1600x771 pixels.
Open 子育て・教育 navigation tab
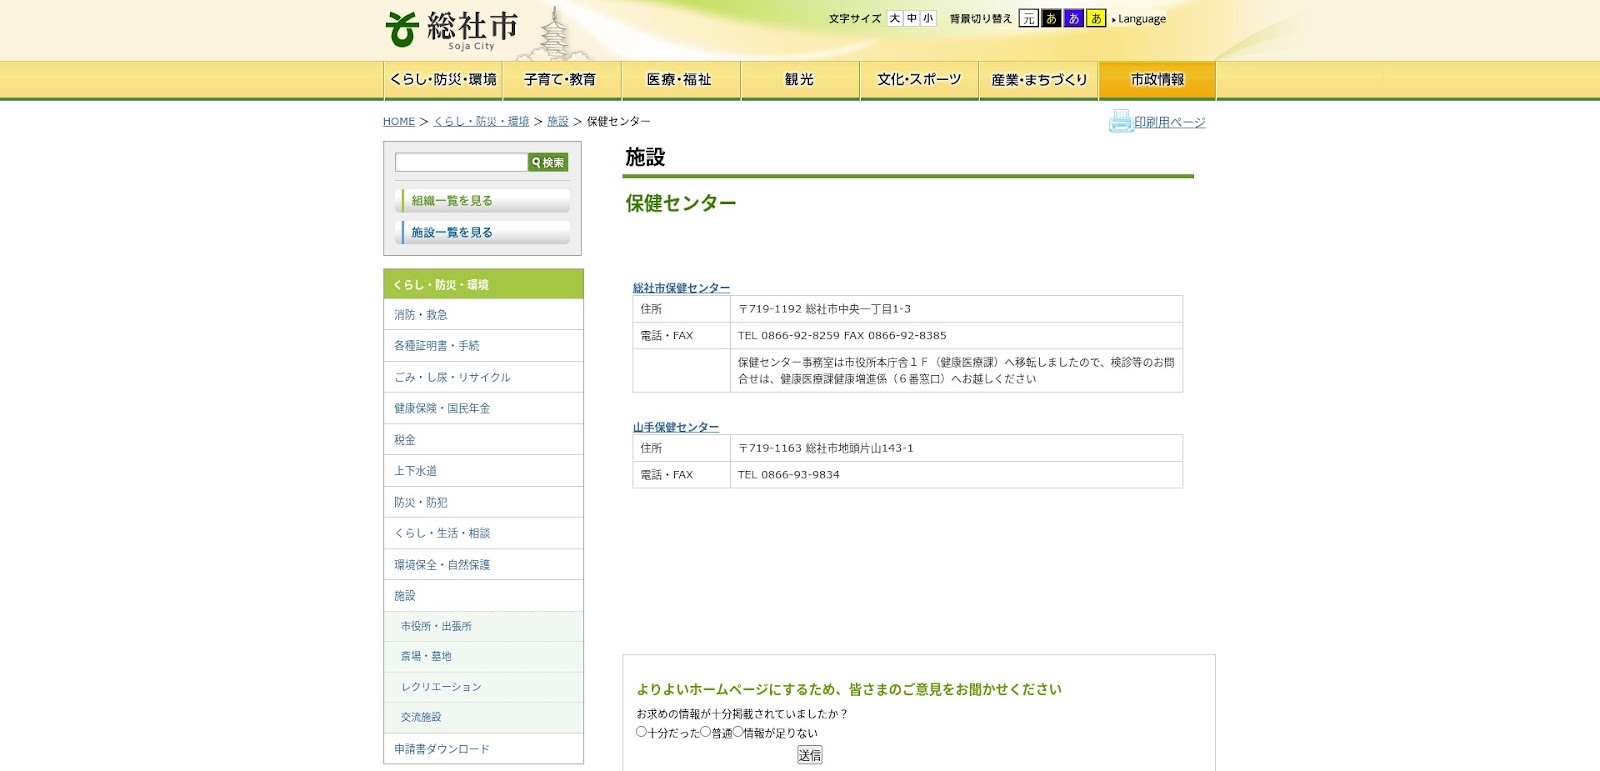pyautogui.click(x=561, y=80)
